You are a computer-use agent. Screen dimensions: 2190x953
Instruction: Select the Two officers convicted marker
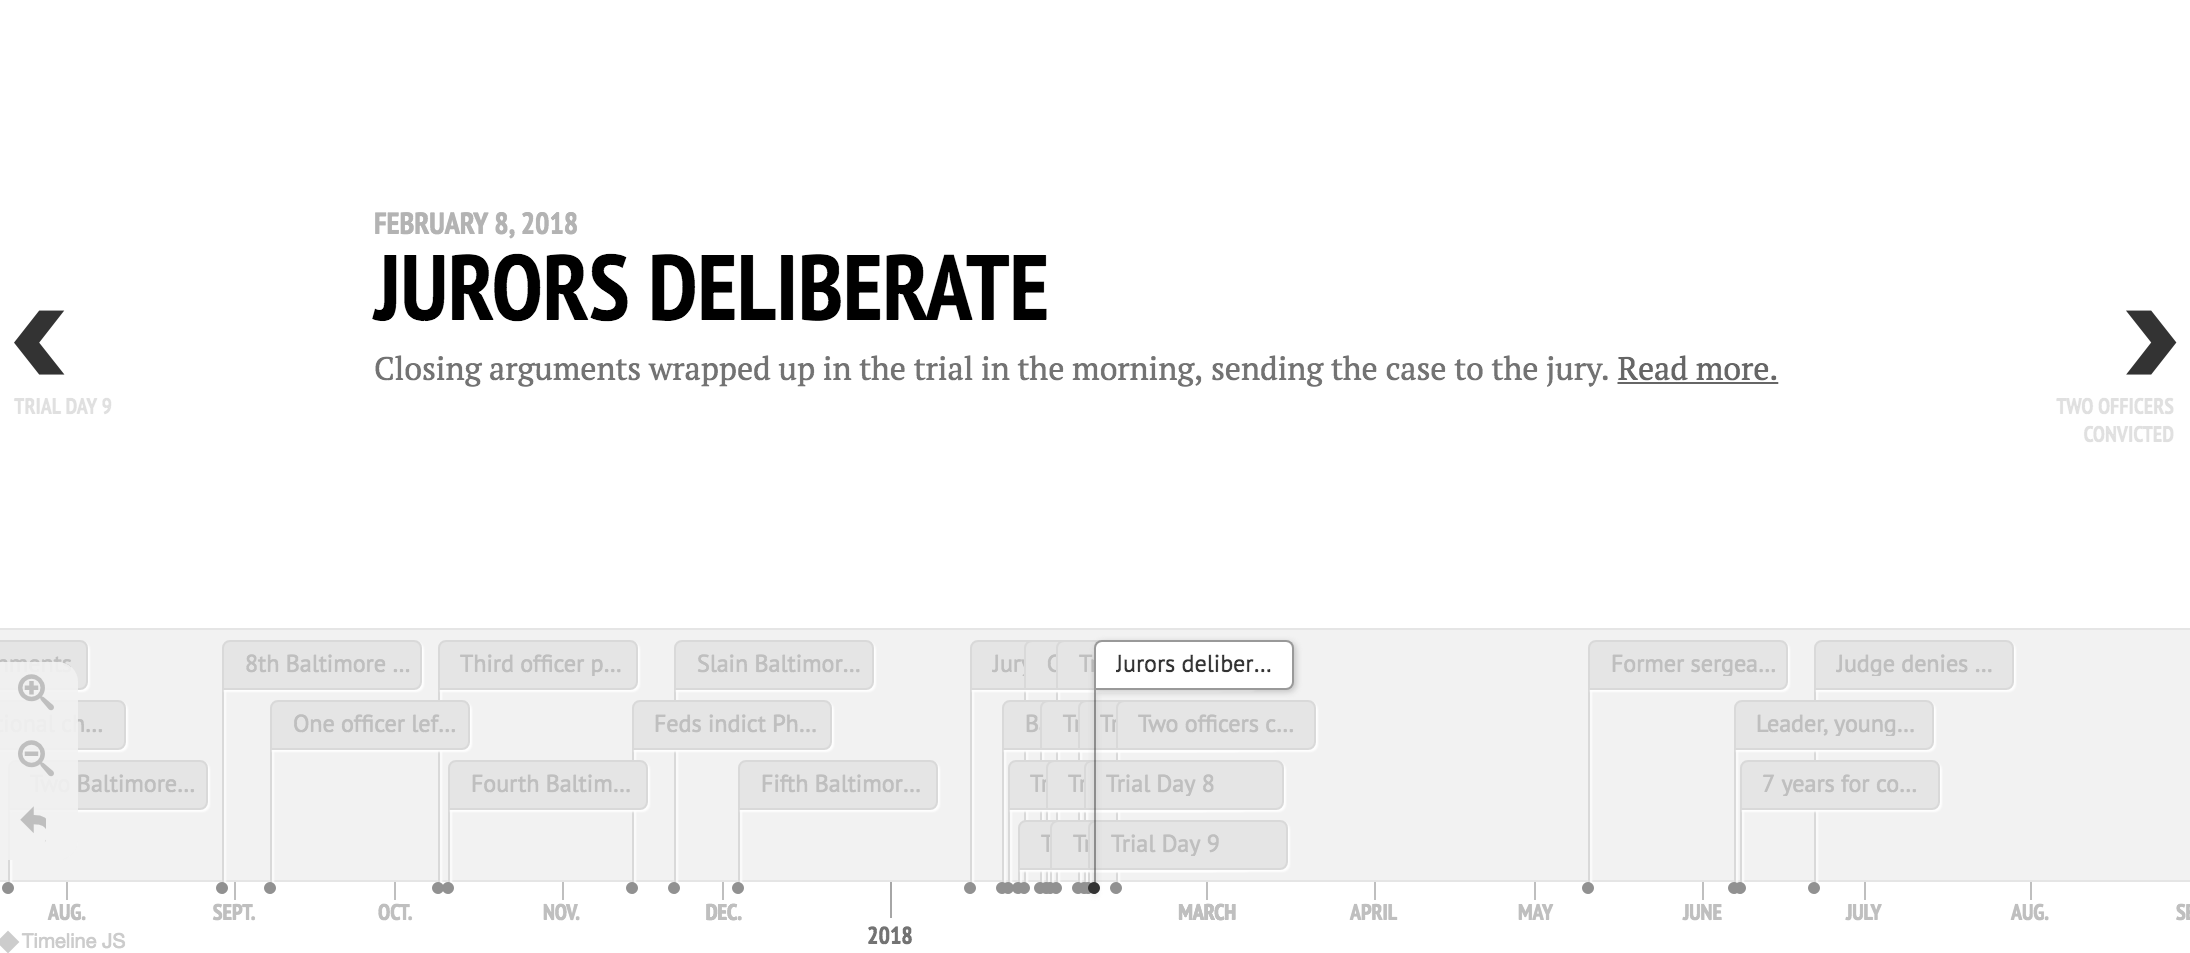tap(1216, 725)
